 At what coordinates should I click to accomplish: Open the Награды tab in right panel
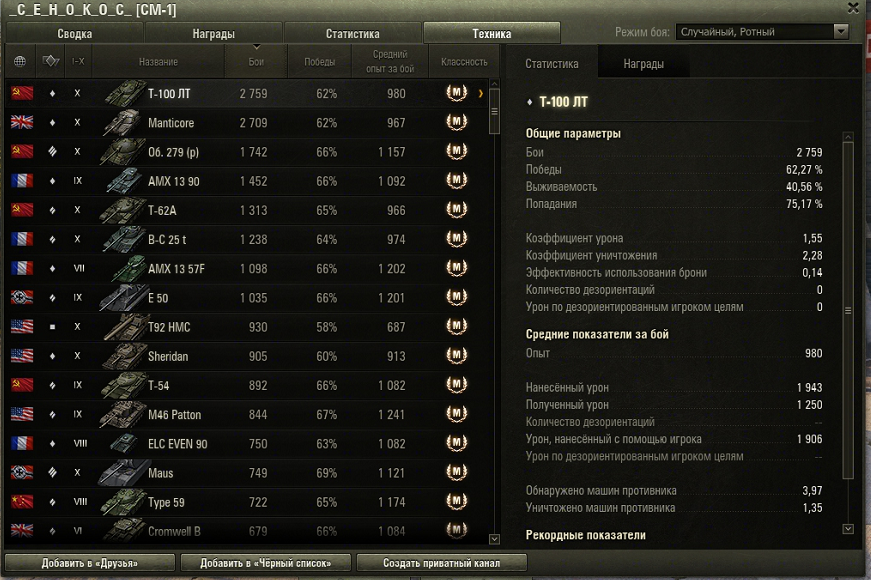pos(643,64)
